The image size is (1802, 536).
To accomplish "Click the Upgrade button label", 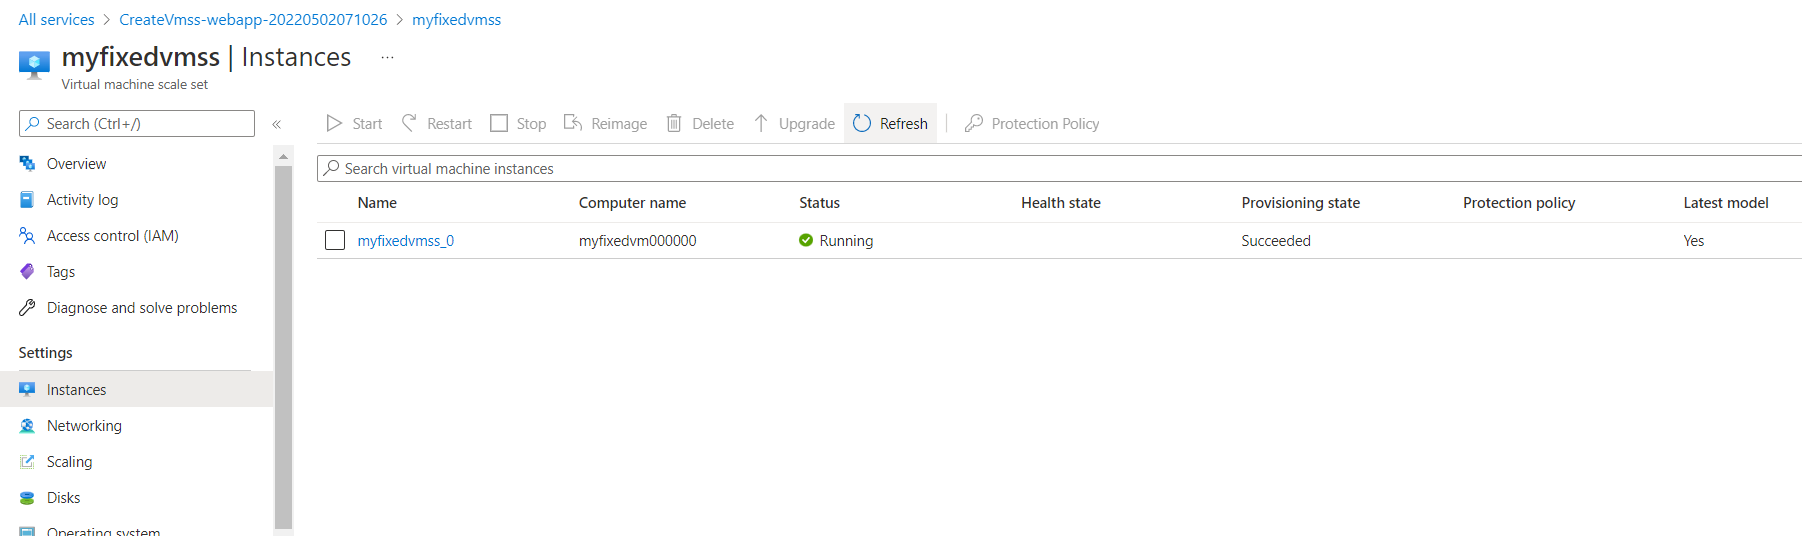I will click(807, 124).
